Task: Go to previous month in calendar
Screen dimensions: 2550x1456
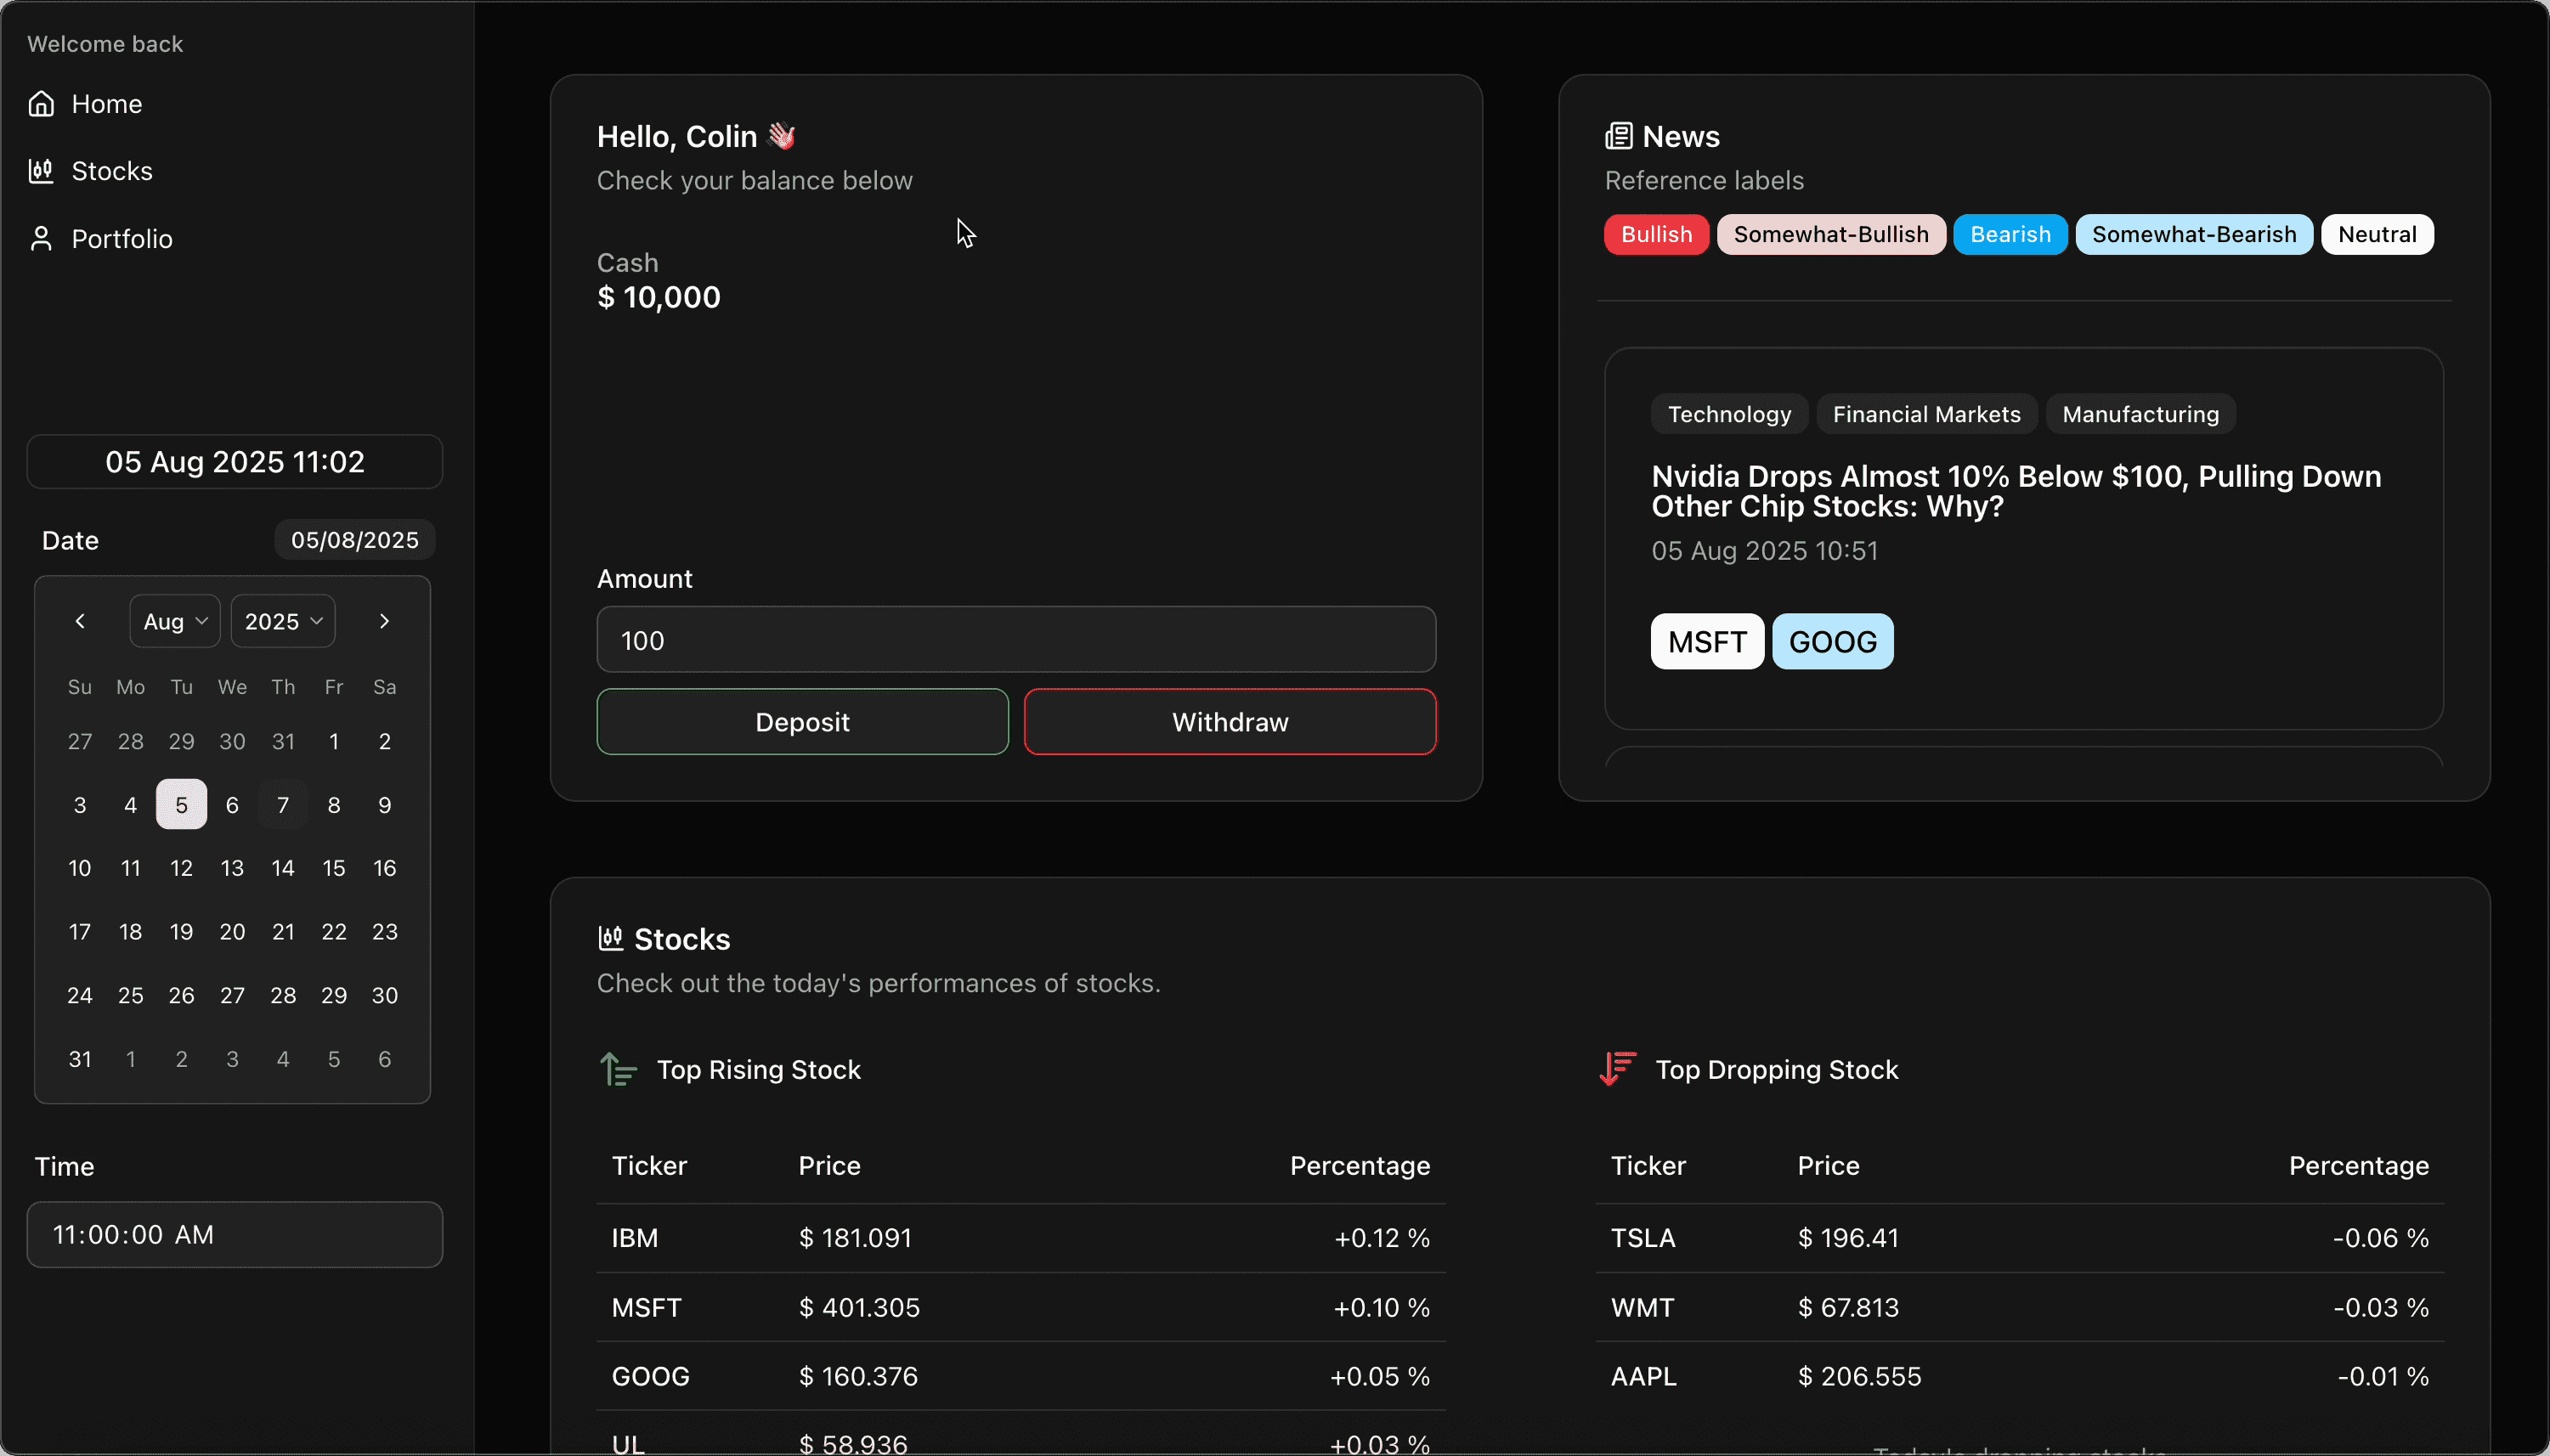Action: [x=80, y=621]
